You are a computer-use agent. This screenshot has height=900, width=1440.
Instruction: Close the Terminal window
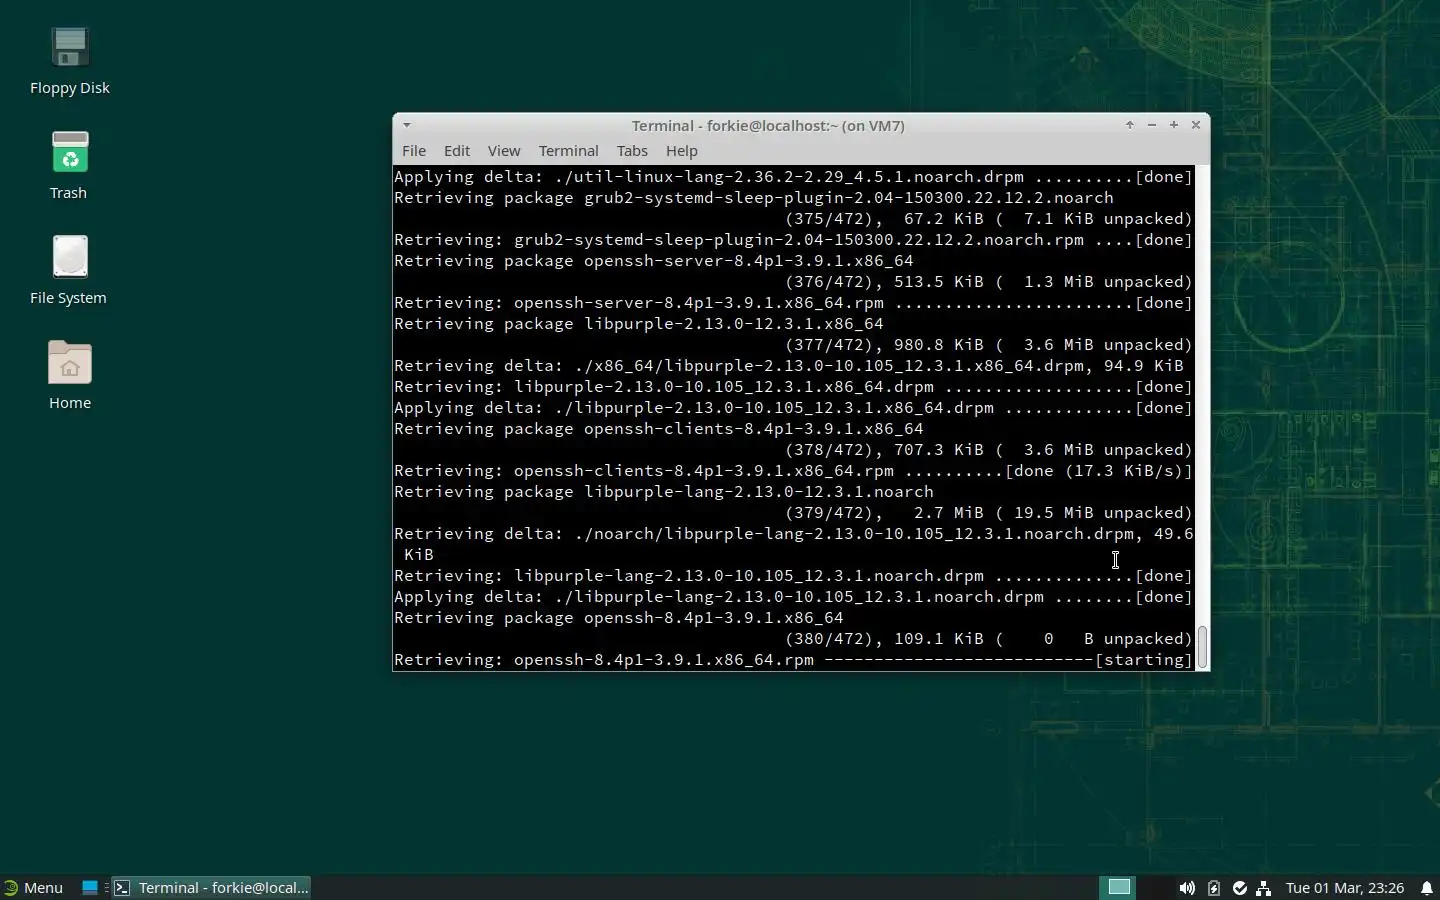(1196, 125)
